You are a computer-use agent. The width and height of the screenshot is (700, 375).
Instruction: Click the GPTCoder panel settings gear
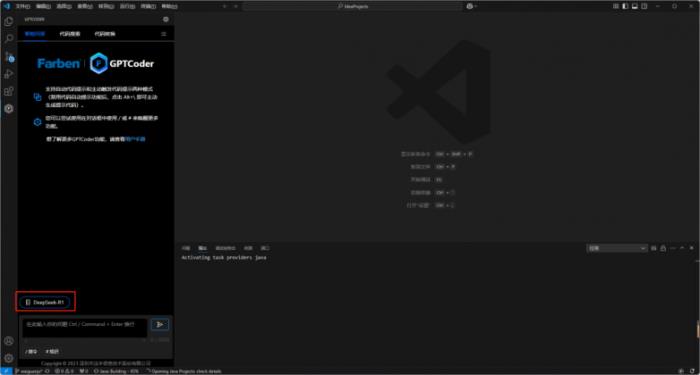pyautogui.click(x=166, y=19)
